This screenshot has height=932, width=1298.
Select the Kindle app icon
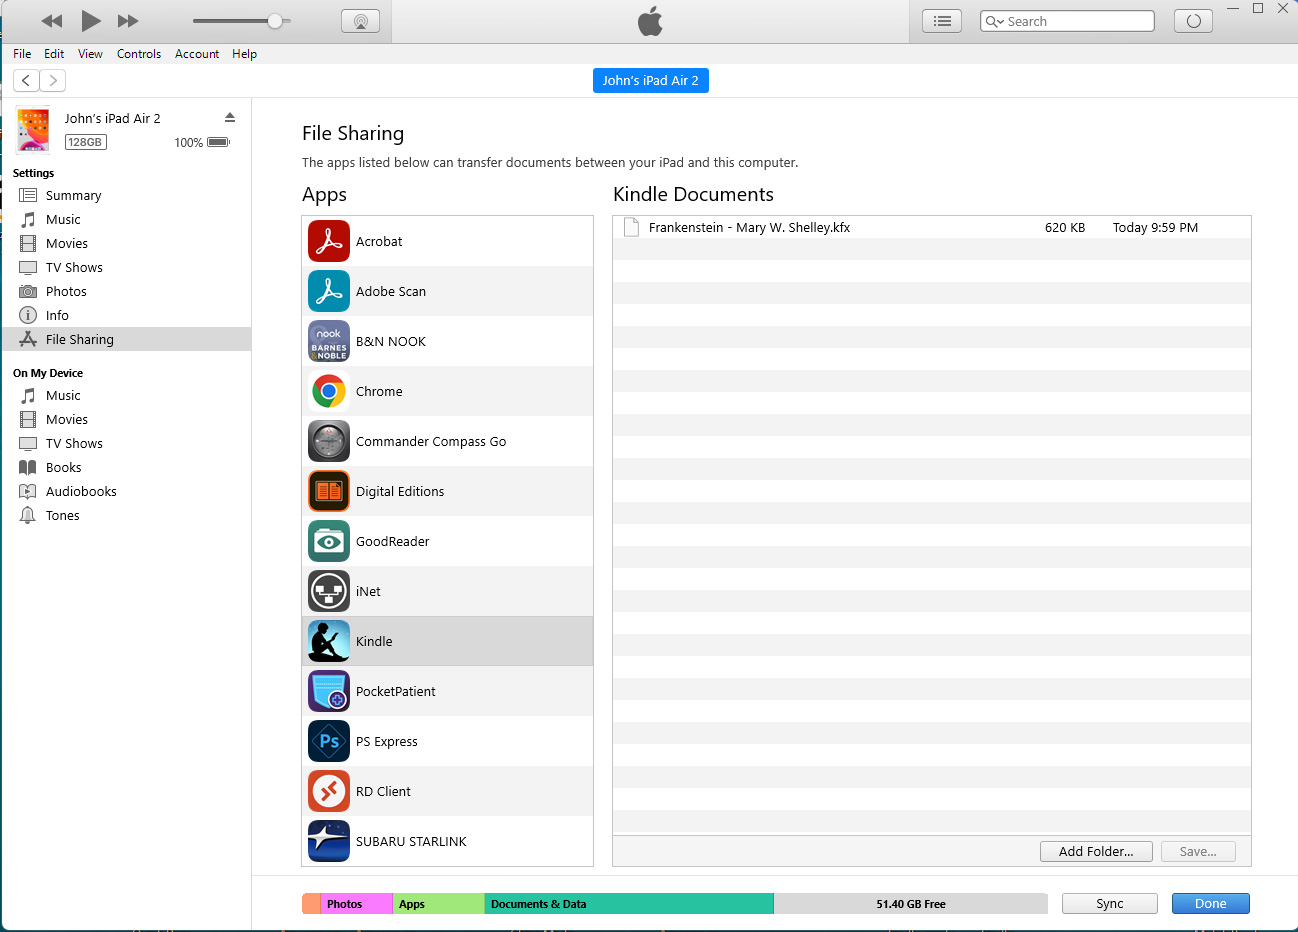[x=329, y=641]
